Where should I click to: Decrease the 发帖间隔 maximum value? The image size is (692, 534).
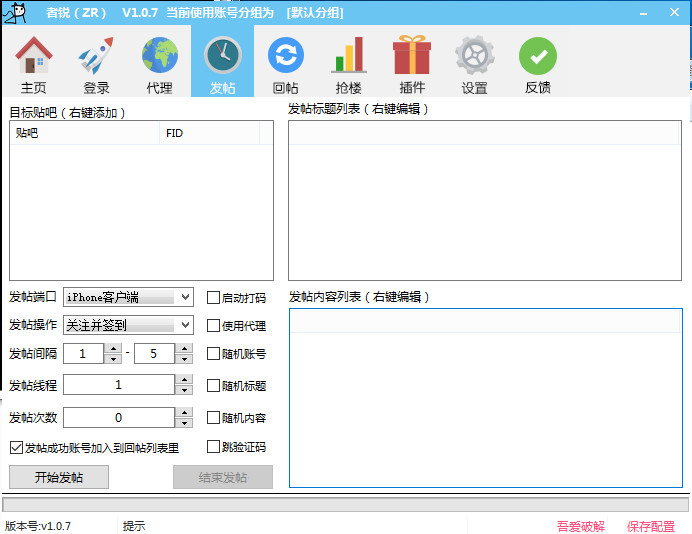184,358
